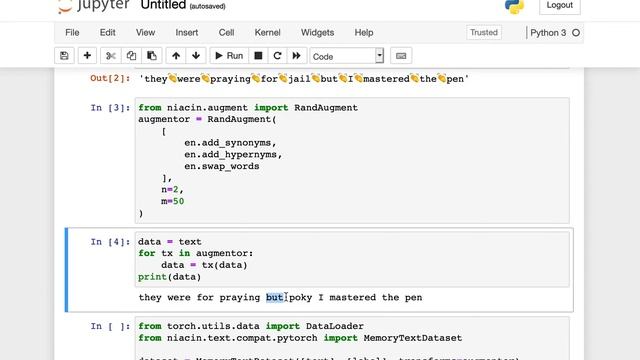Insert a new cell with the plus icon

tap(87, 56)
